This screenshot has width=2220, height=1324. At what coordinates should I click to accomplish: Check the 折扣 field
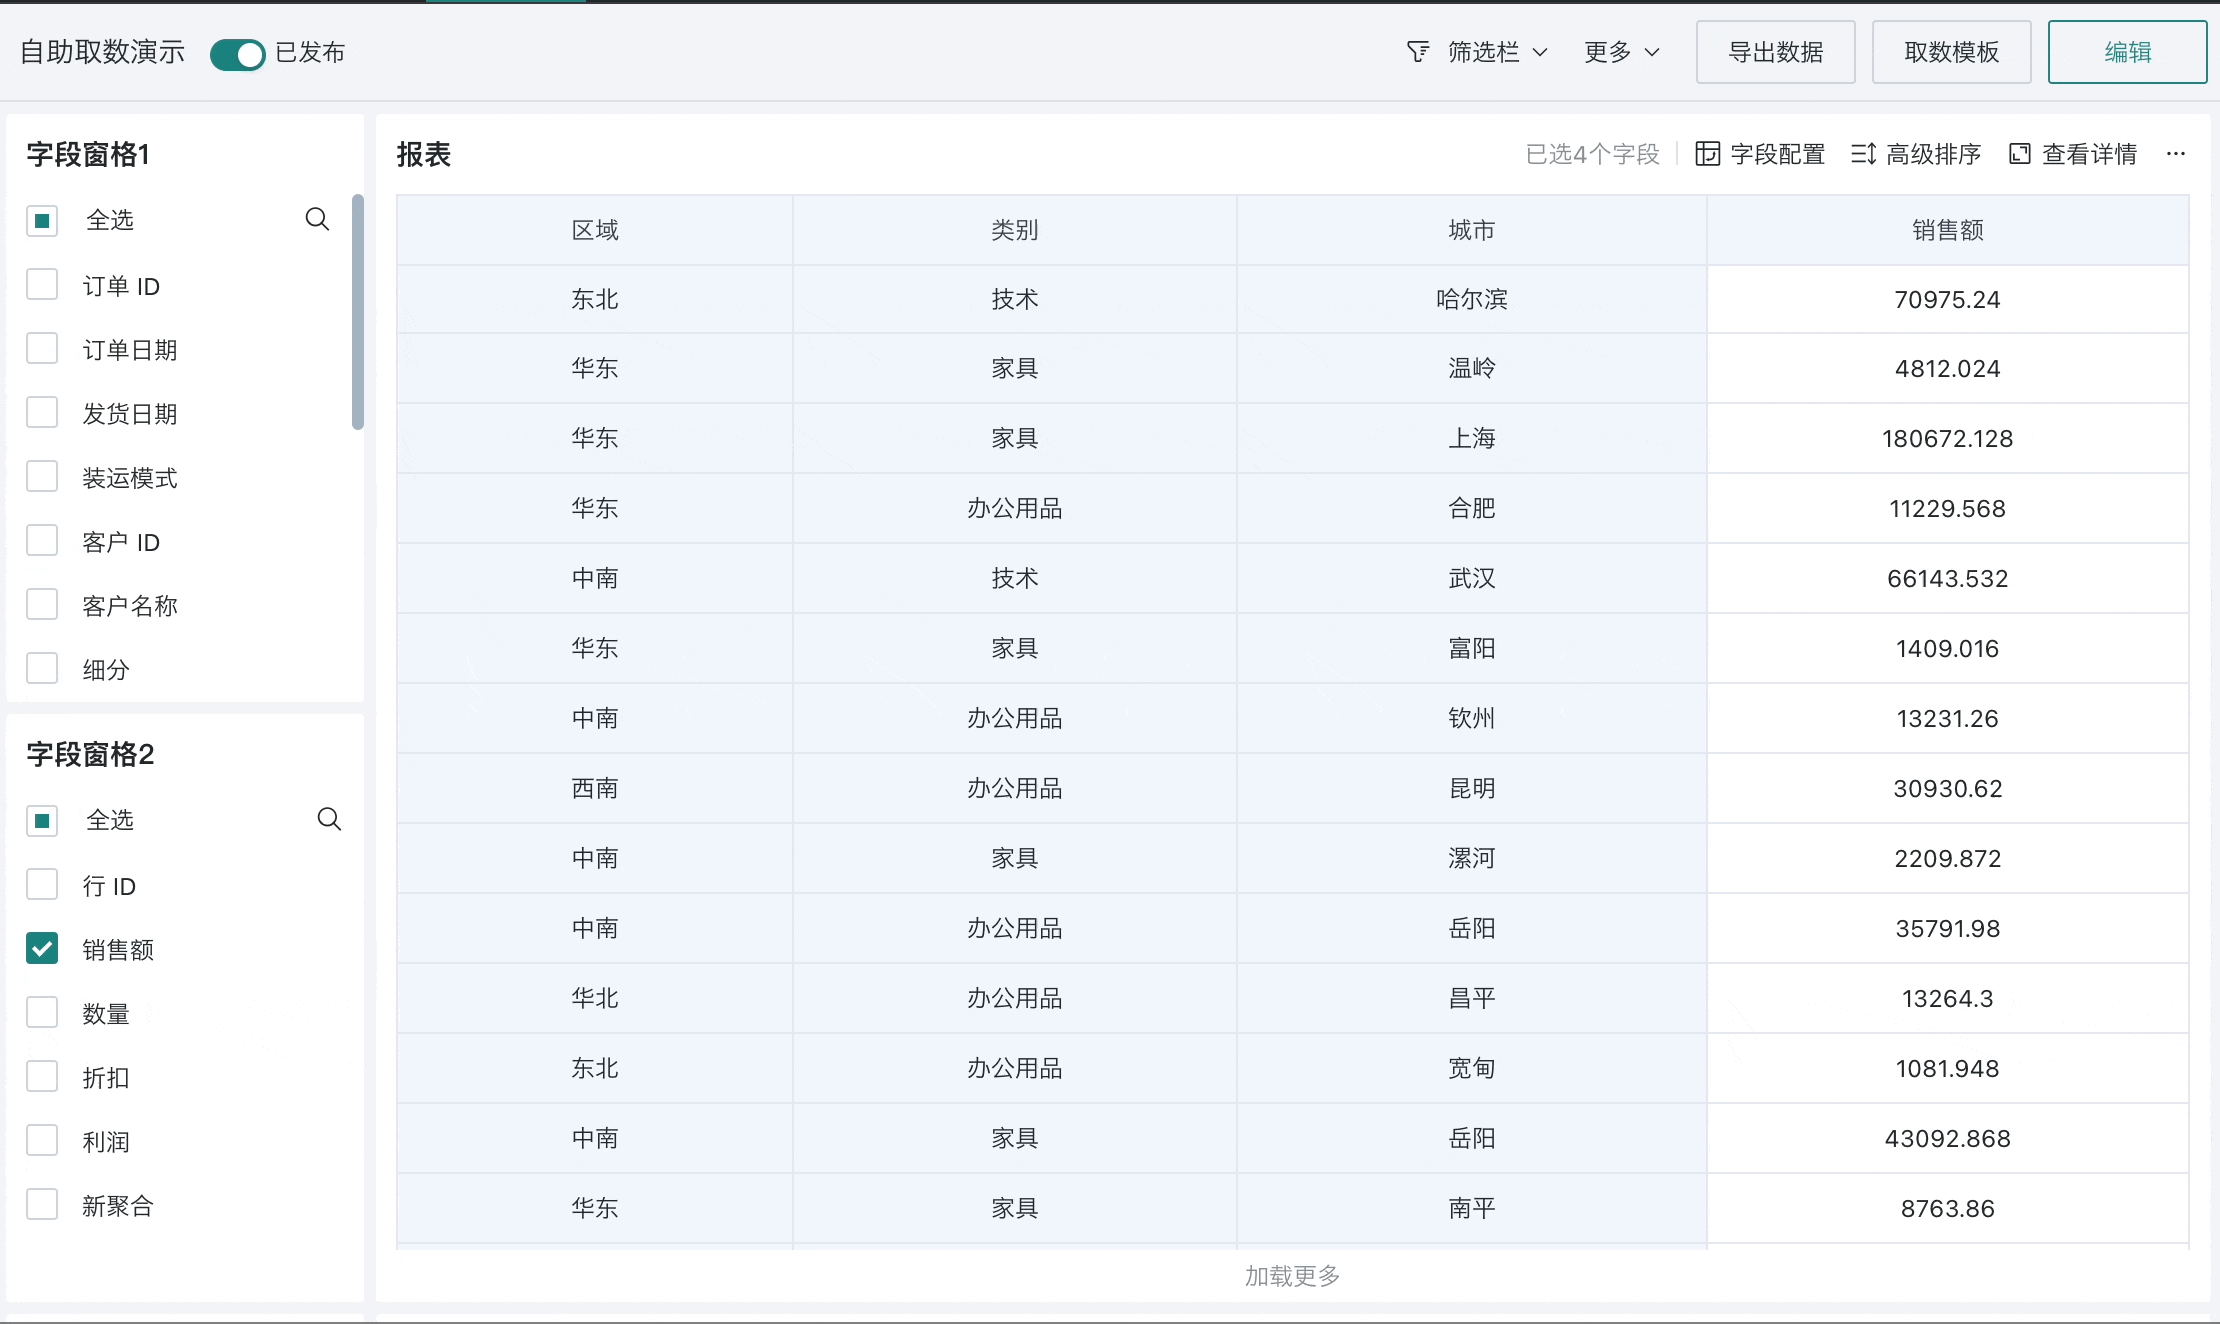(42, 1077)
